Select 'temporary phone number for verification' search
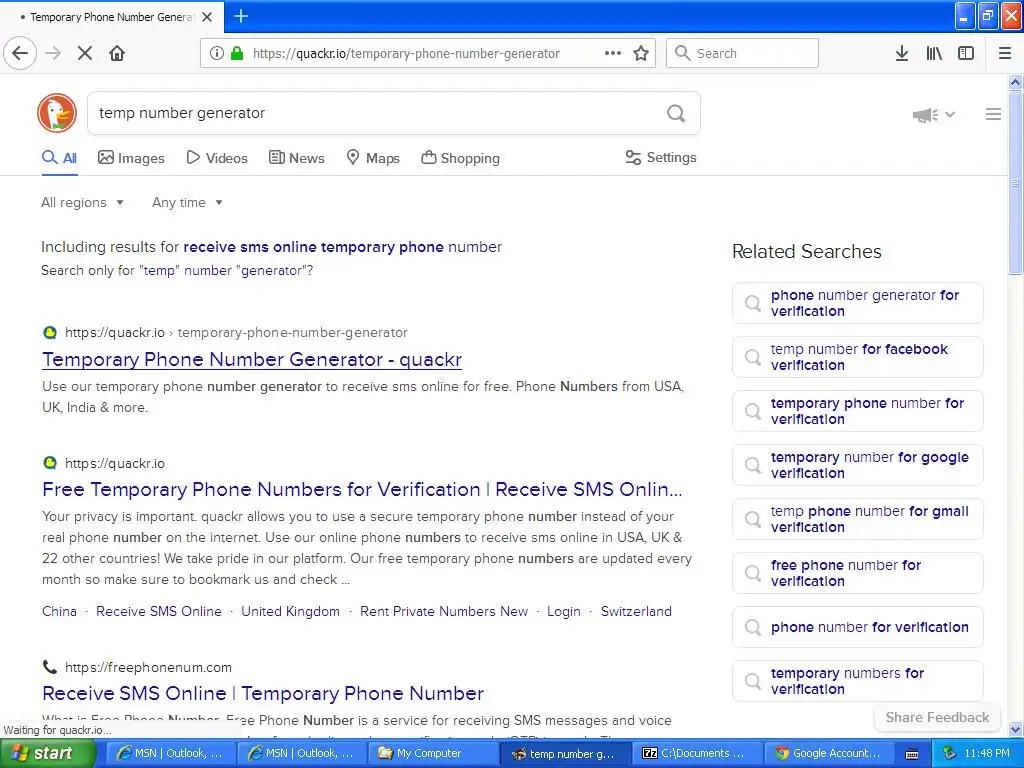The height and width of the screenshot is (768, 1024). 857,411
